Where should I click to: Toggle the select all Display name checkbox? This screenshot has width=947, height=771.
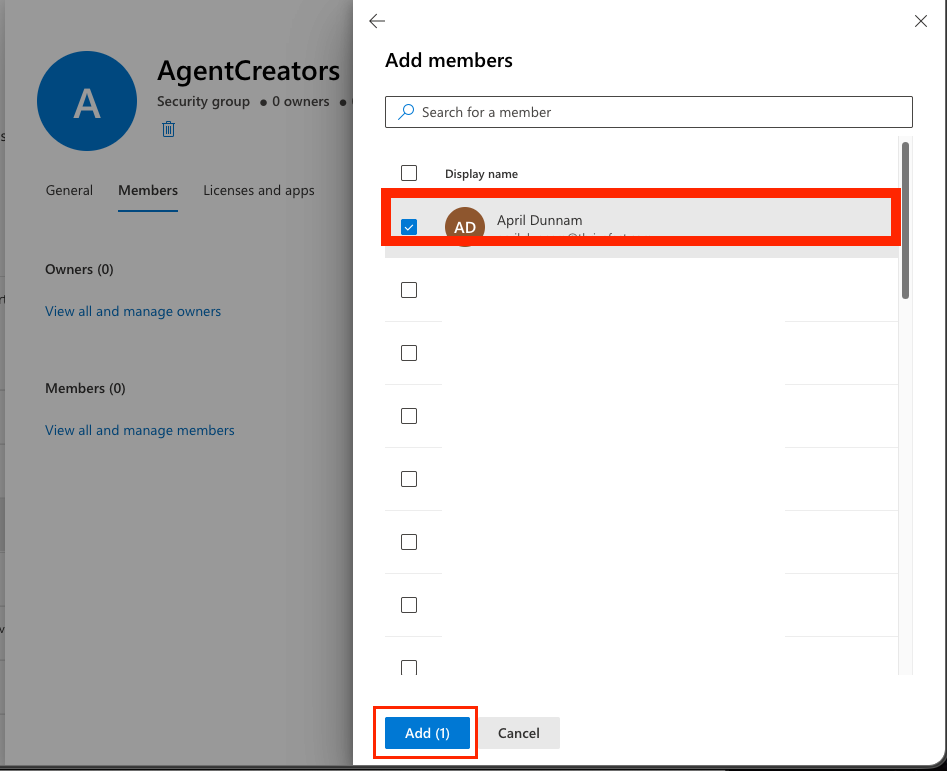pyautogui.click(x=409, y=173)
